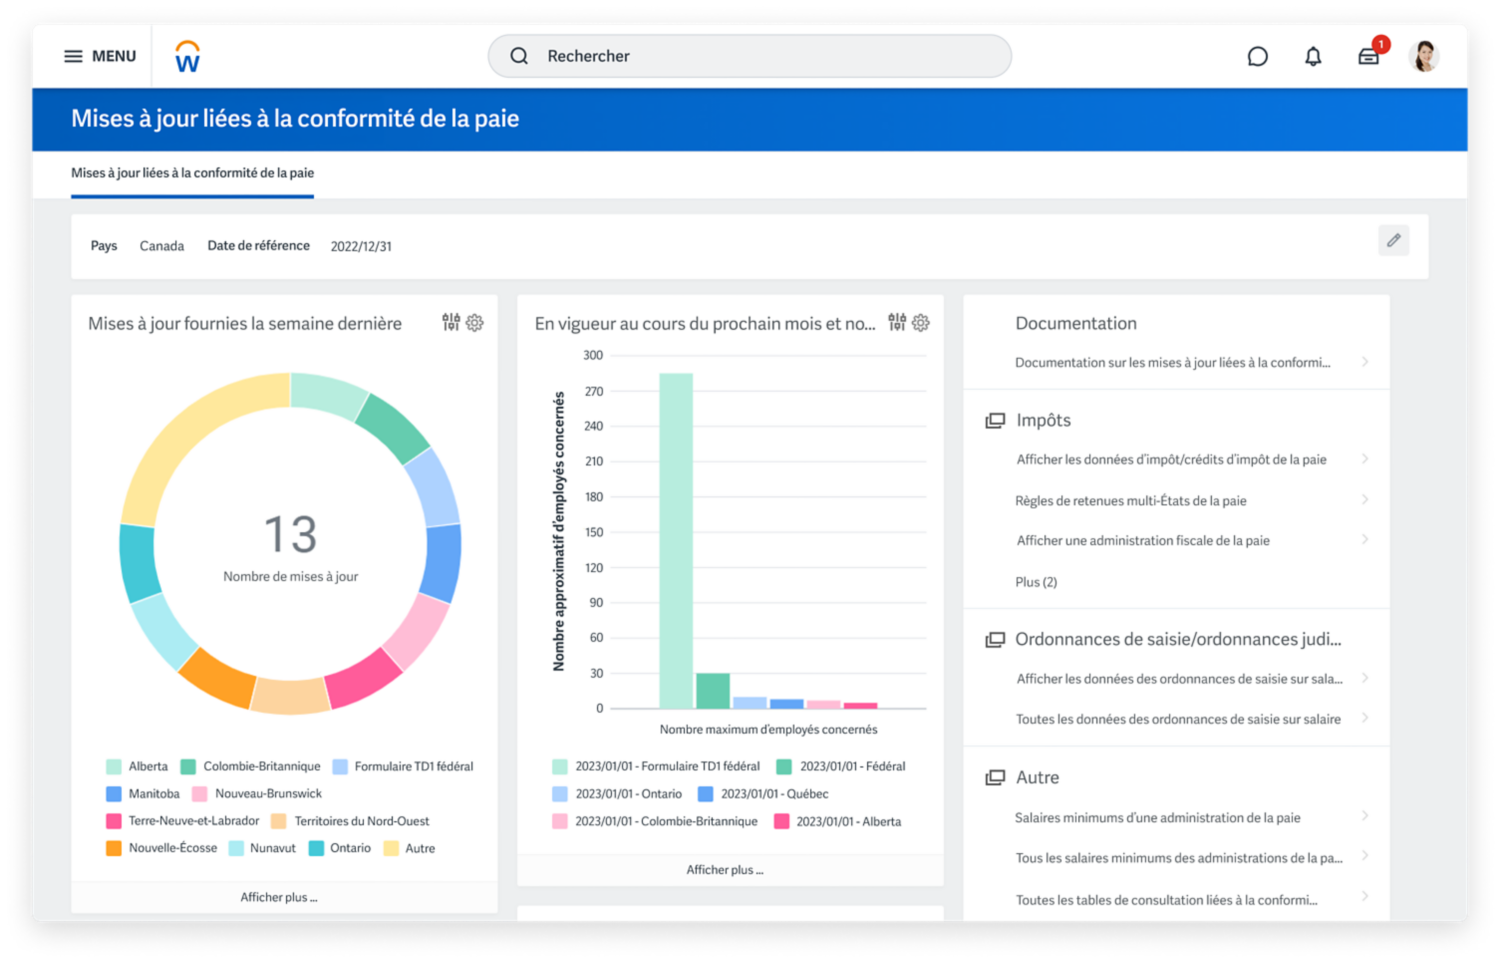Click the Manitoba legend color swatch
Viewport: 1500px width, 962px height.
(x=114, y=794)
